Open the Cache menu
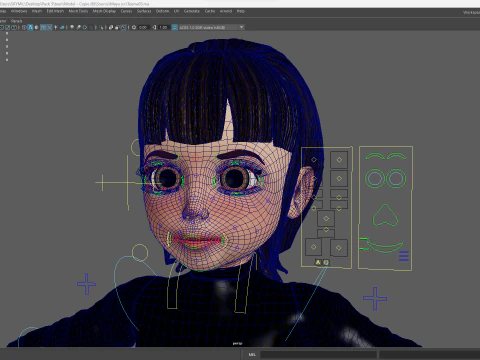 210,11
